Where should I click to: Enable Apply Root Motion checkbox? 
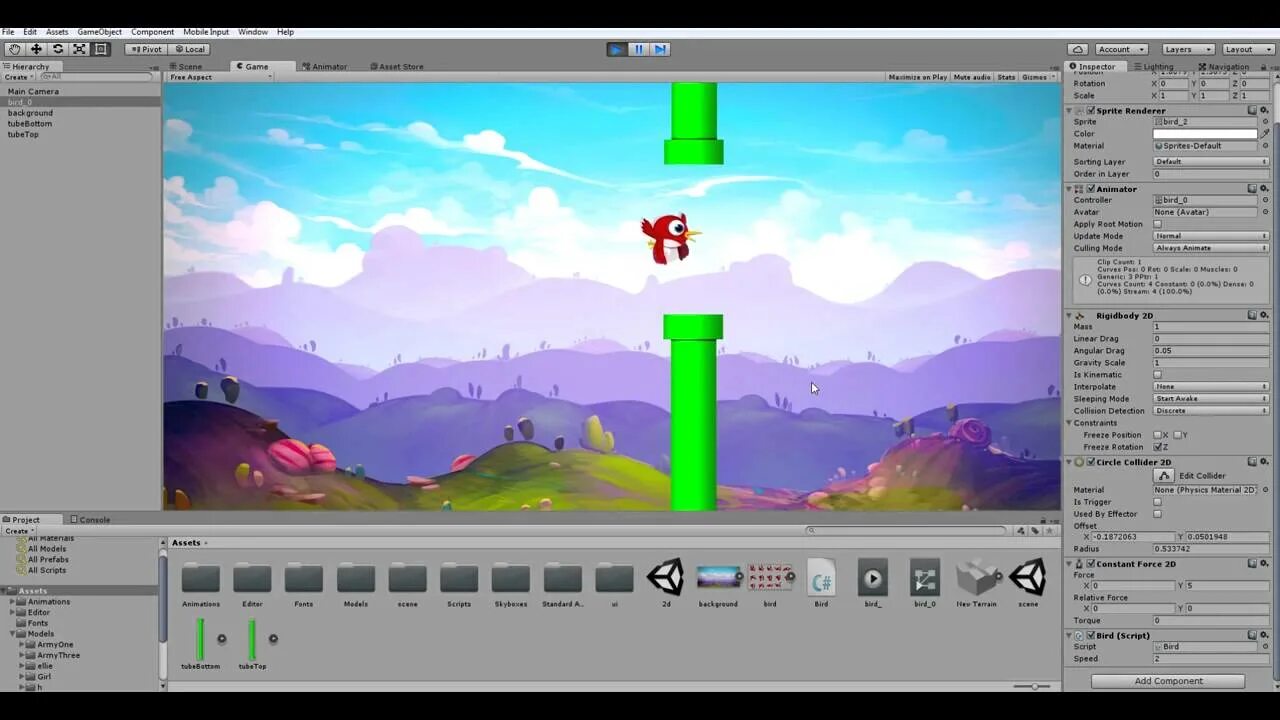(x=1157, y=224)
